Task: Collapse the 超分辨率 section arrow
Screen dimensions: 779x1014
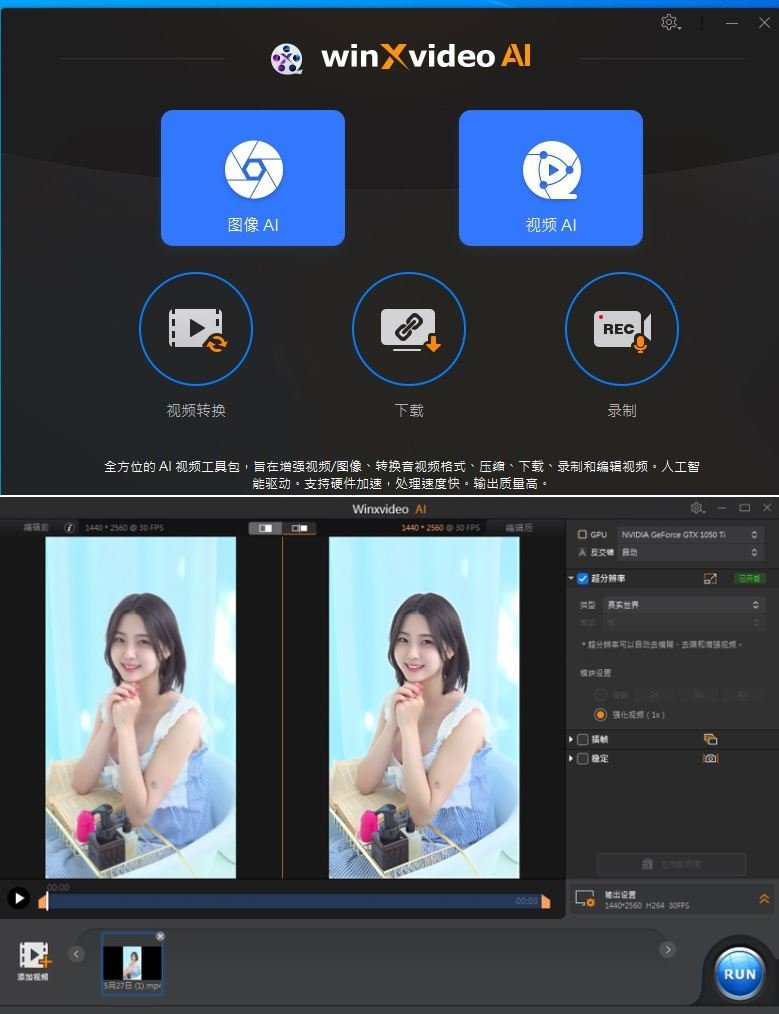Action: tap(571, 578)
